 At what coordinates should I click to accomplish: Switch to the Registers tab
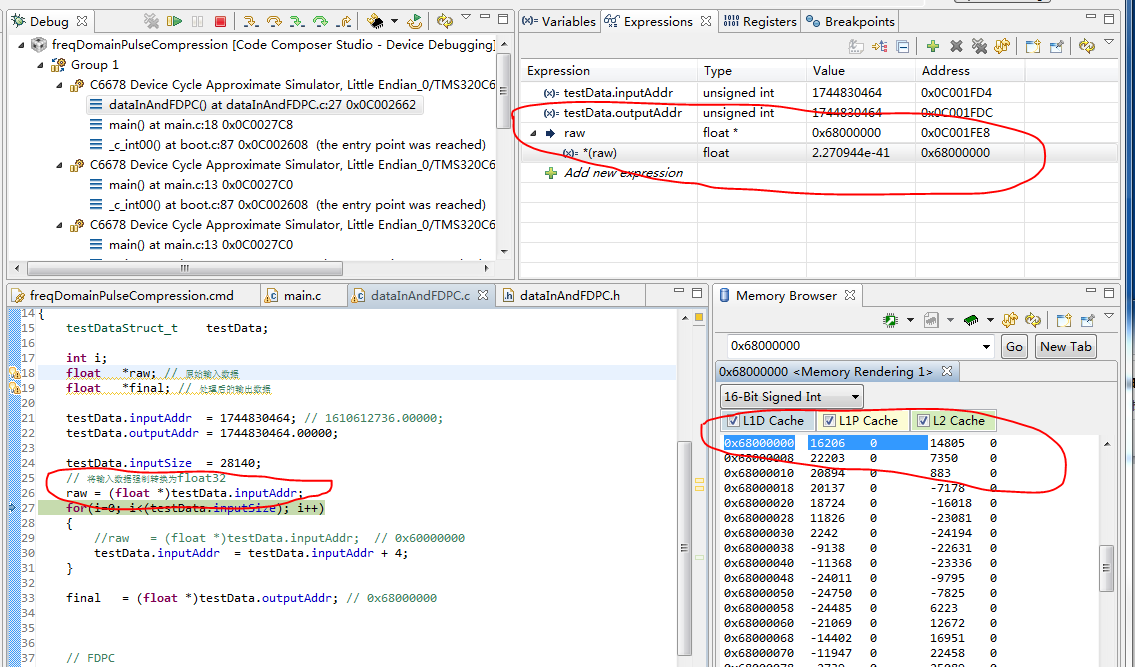(760, 21)
